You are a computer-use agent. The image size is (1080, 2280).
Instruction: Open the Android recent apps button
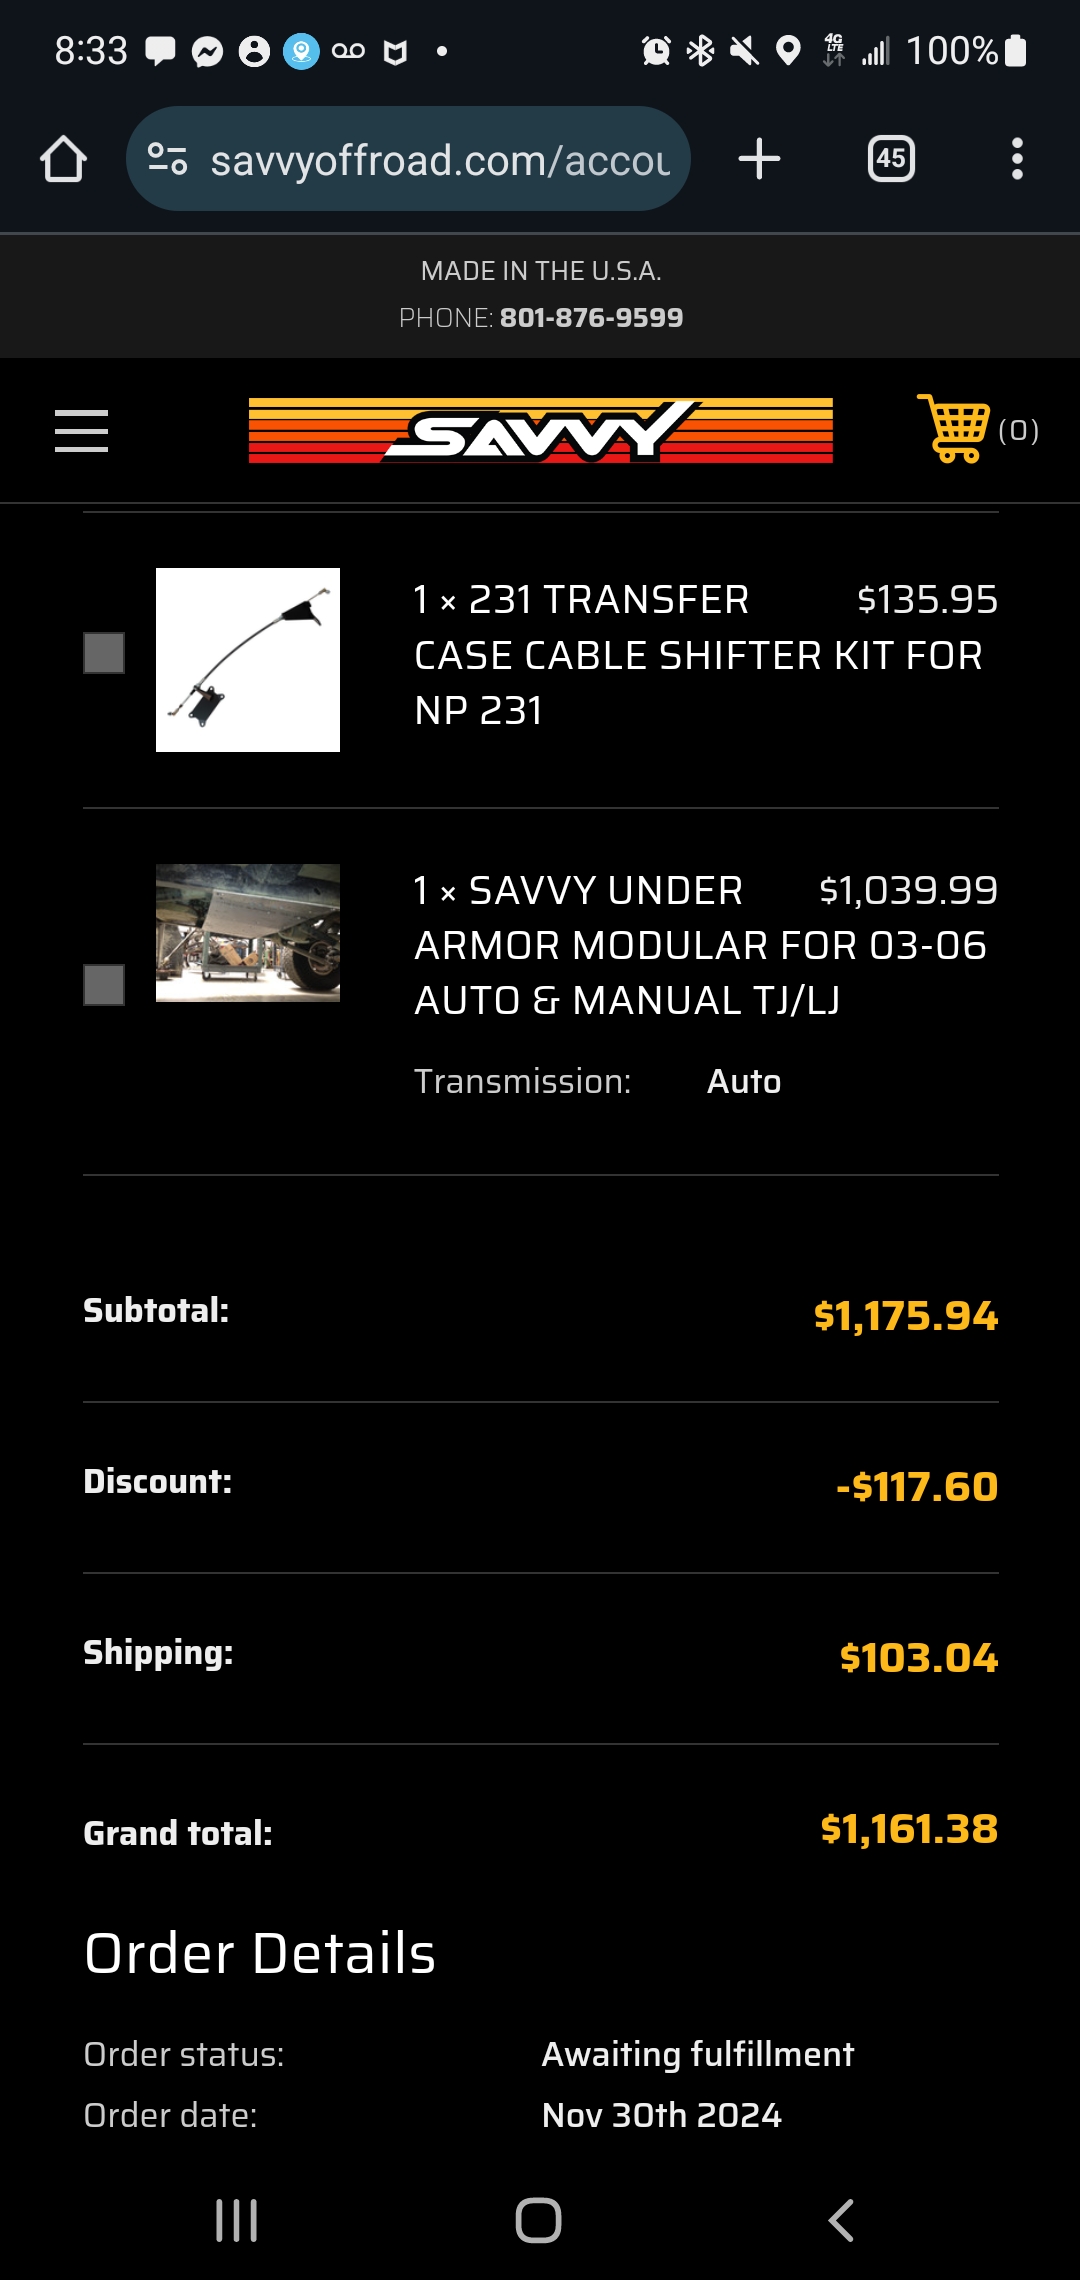click(x=237, y=2220)
